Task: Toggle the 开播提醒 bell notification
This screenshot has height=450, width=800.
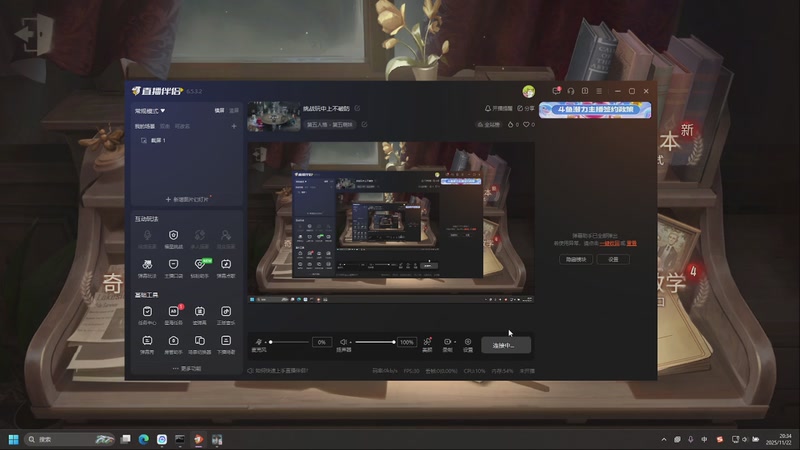Action: click(498, 108)
